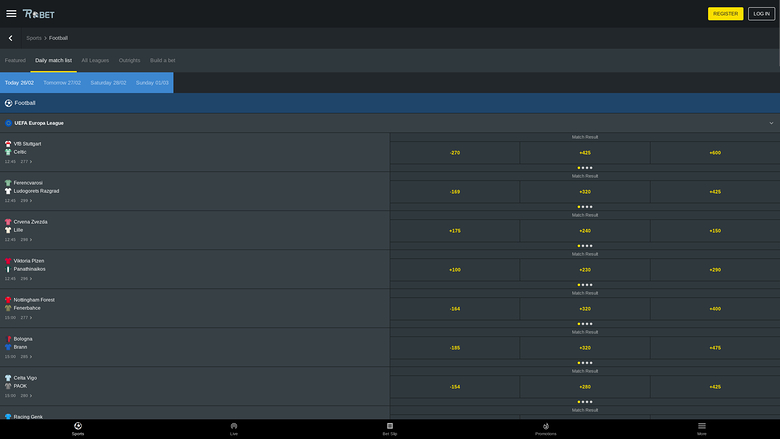Bet on PAOK win at +425
The width and height of the screenshot is (780, 439).
[715, 387]
